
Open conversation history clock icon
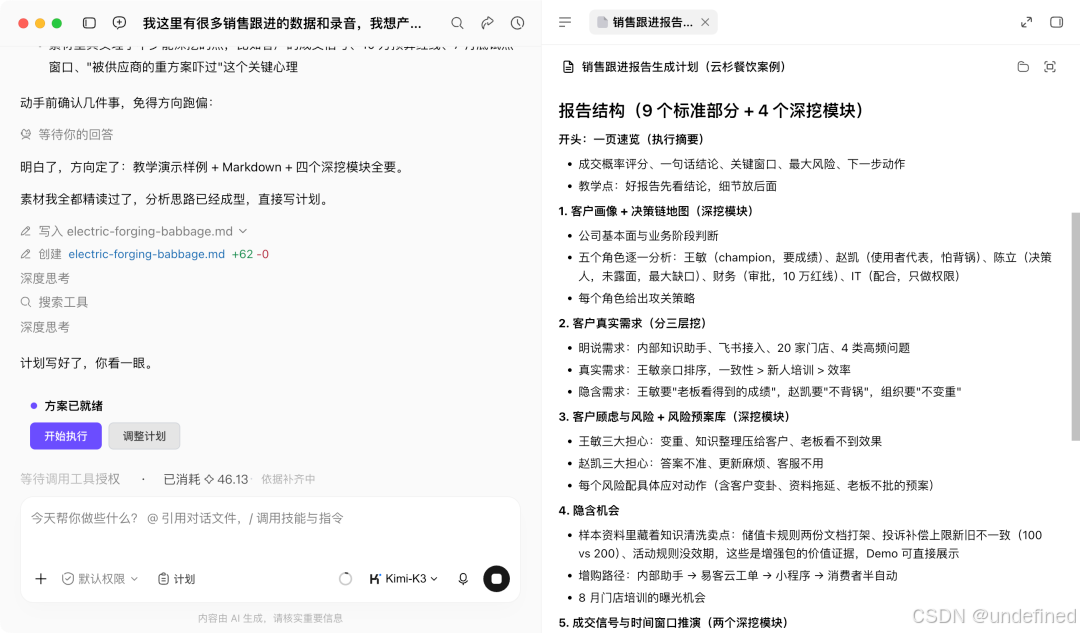517,23
